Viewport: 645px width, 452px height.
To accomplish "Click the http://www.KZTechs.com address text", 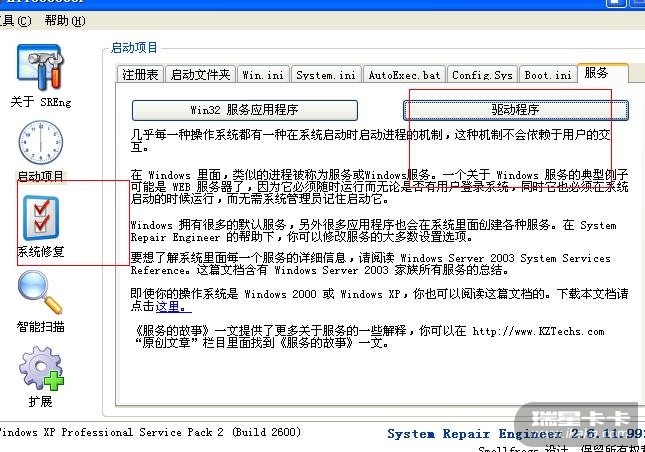I will [x=538, y=331].
